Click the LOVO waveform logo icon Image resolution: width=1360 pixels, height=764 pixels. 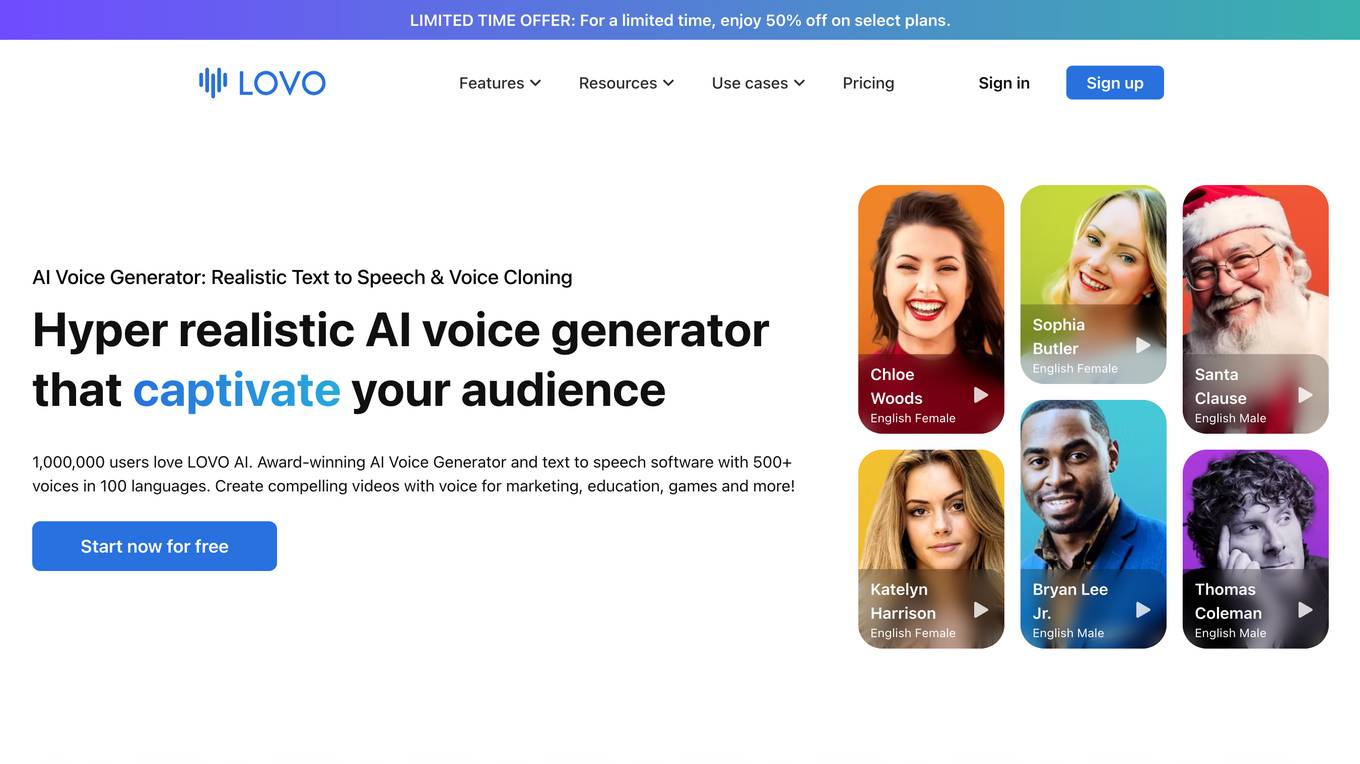coord(213,82)
